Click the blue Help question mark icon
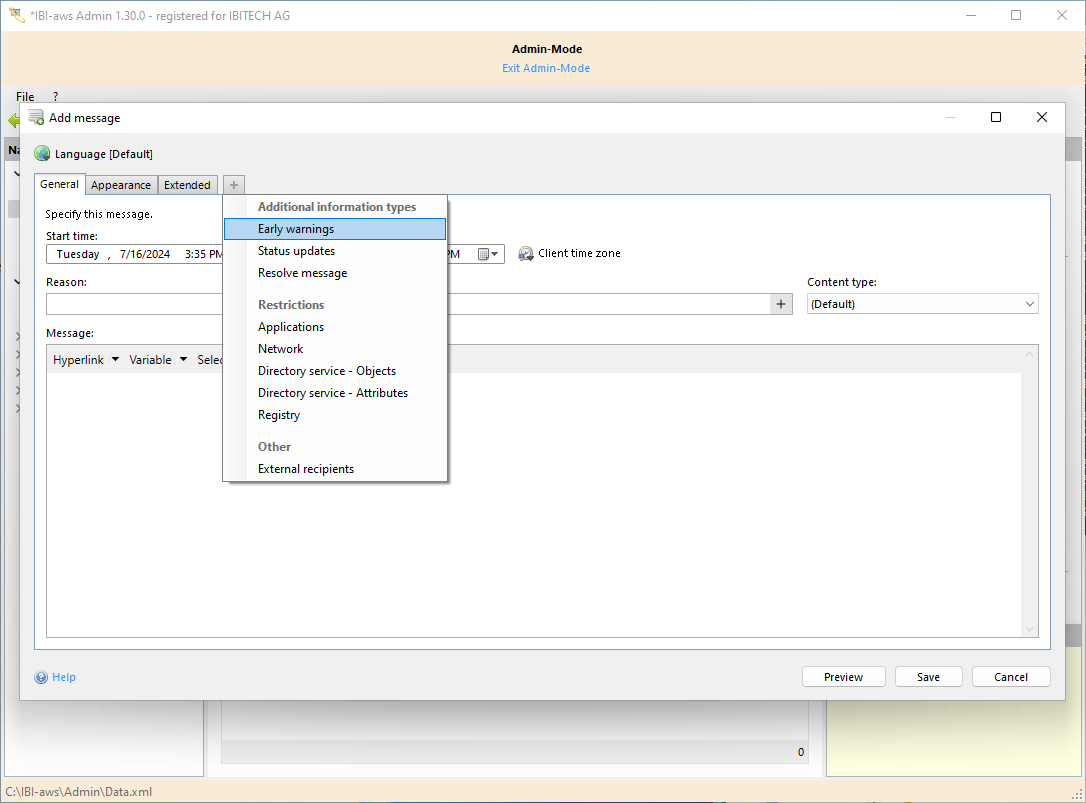Viewport: 1086px width, 803px height. click(x=41, y=677)
